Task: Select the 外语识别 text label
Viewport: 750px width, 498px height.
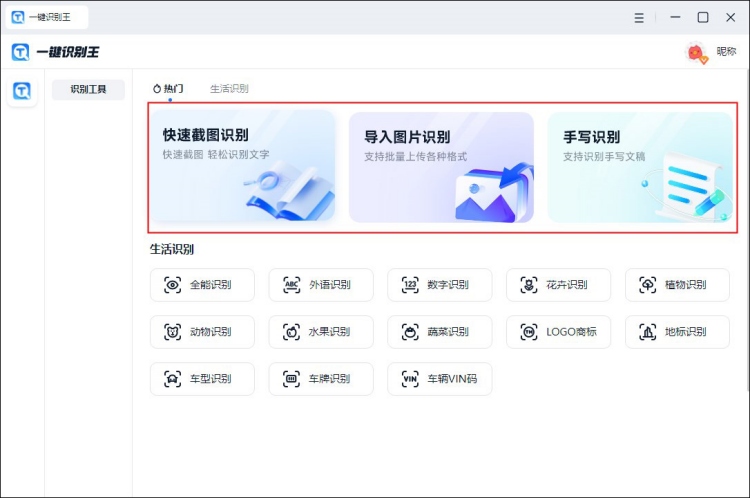Action: (330, 285)
